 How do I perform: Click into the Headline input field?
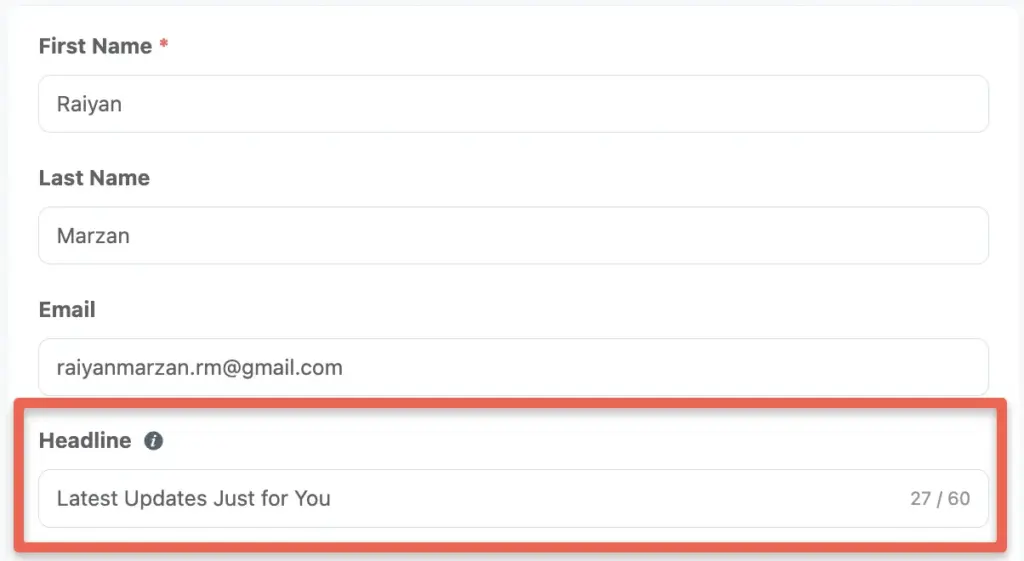pos(513,498)
